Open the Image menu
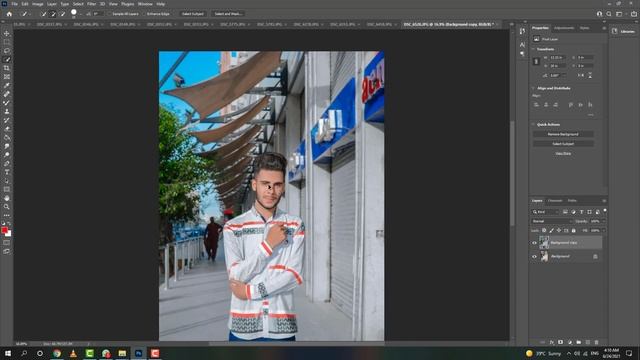 37,4
